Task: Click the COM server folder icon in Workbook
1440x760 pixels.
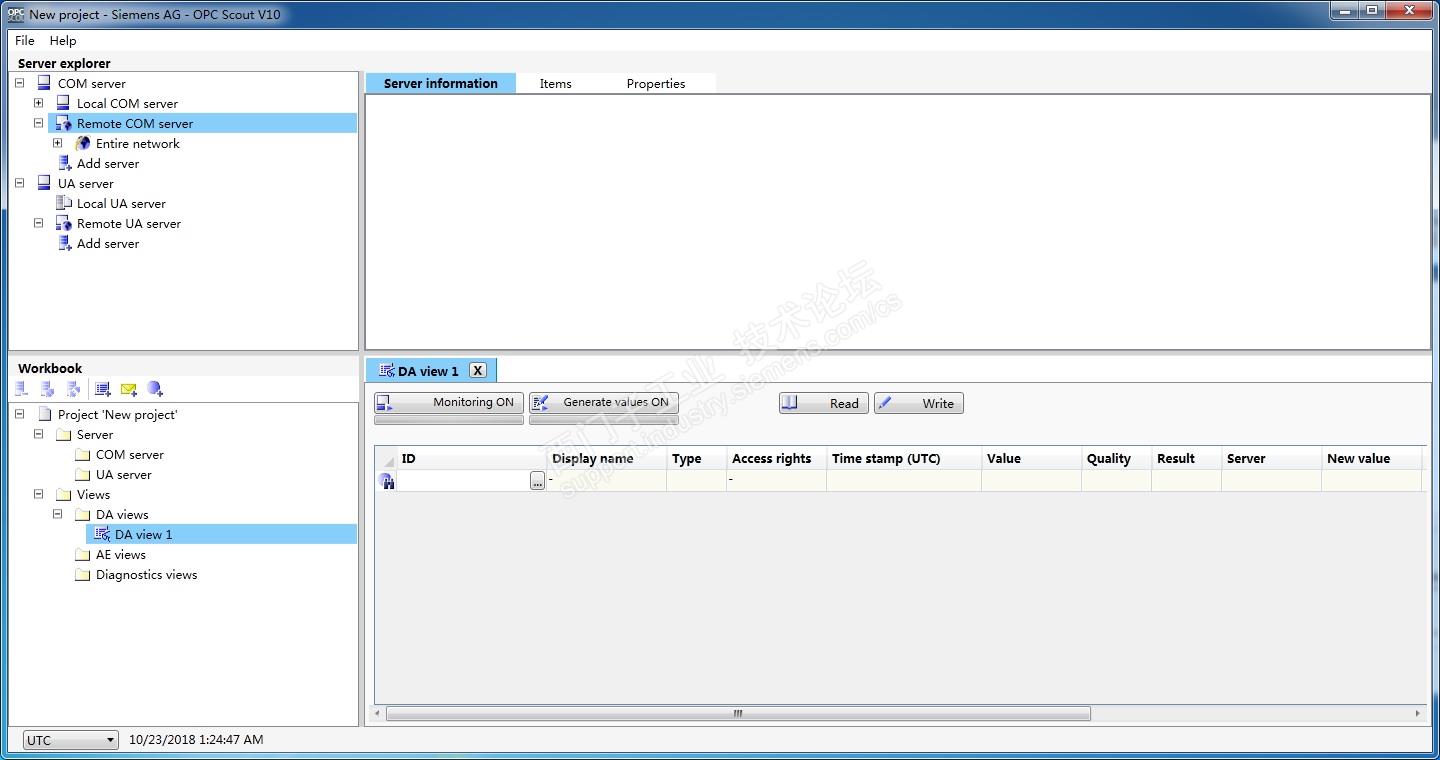Action: 82,454
